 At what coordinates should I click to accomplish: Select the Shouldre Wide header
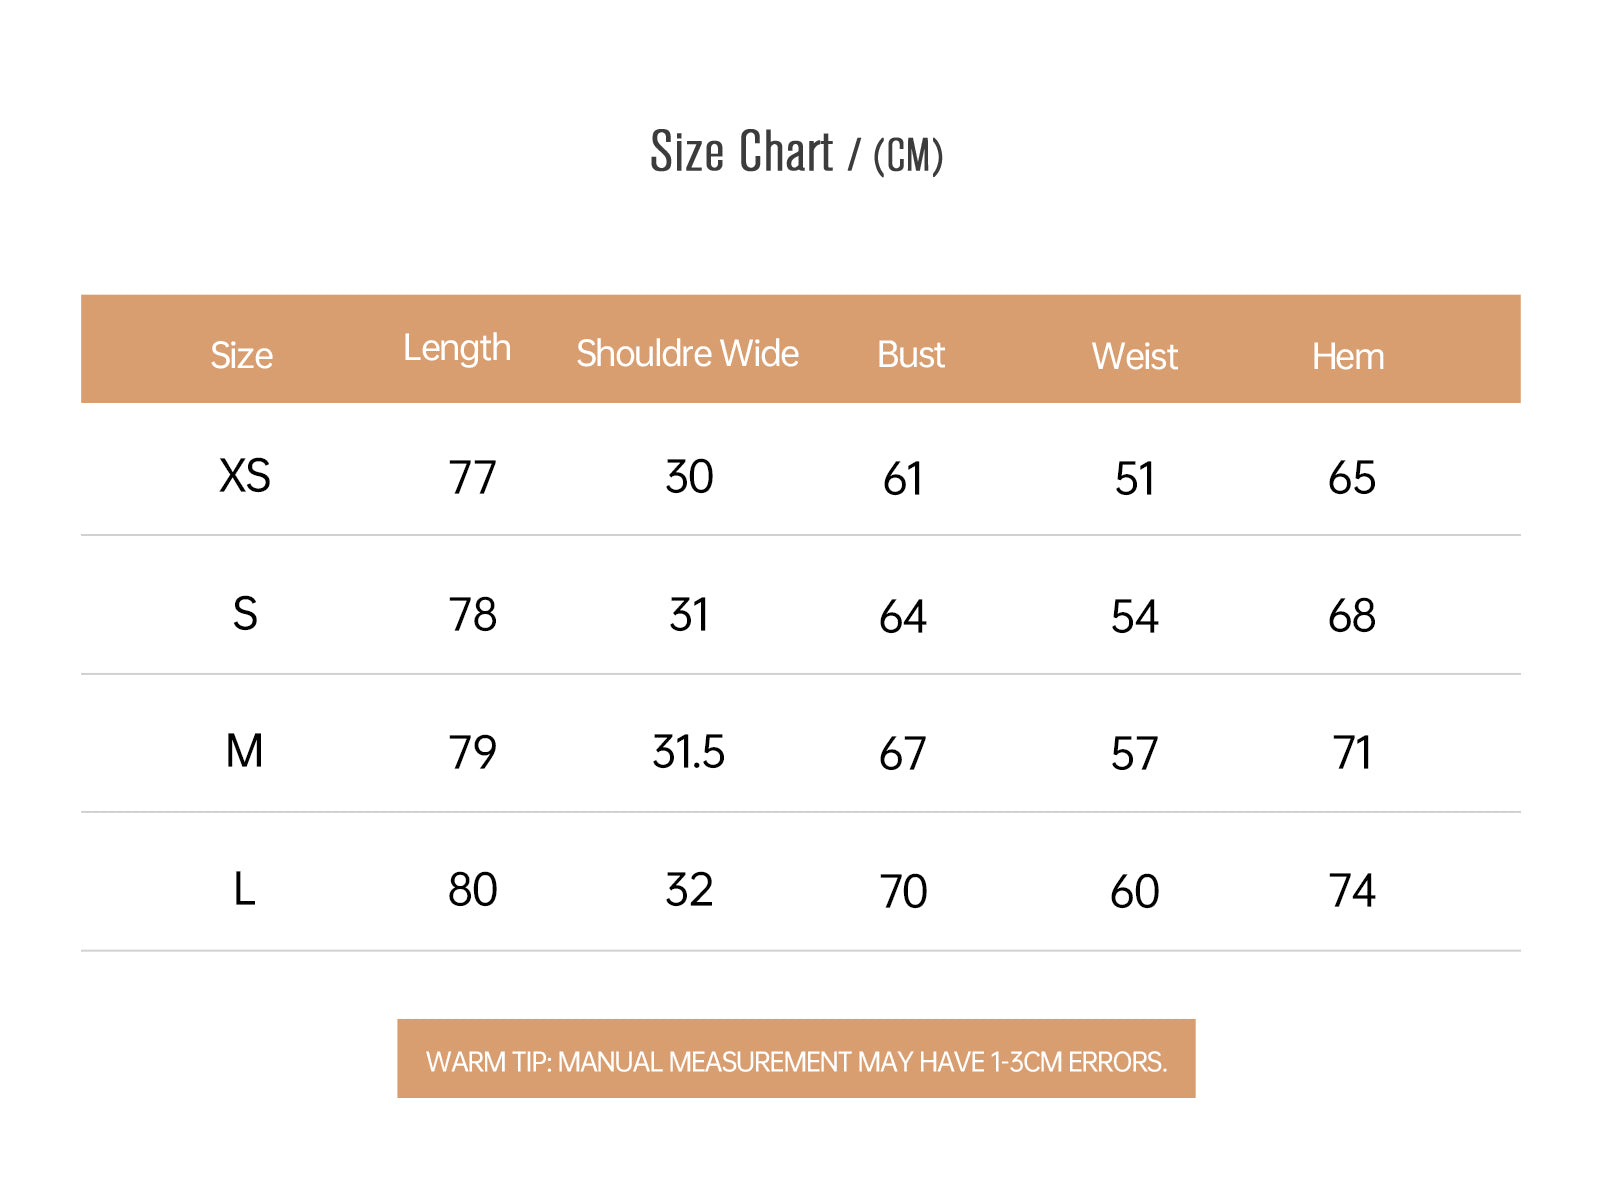pyautogui.click(x=688, y=353)
